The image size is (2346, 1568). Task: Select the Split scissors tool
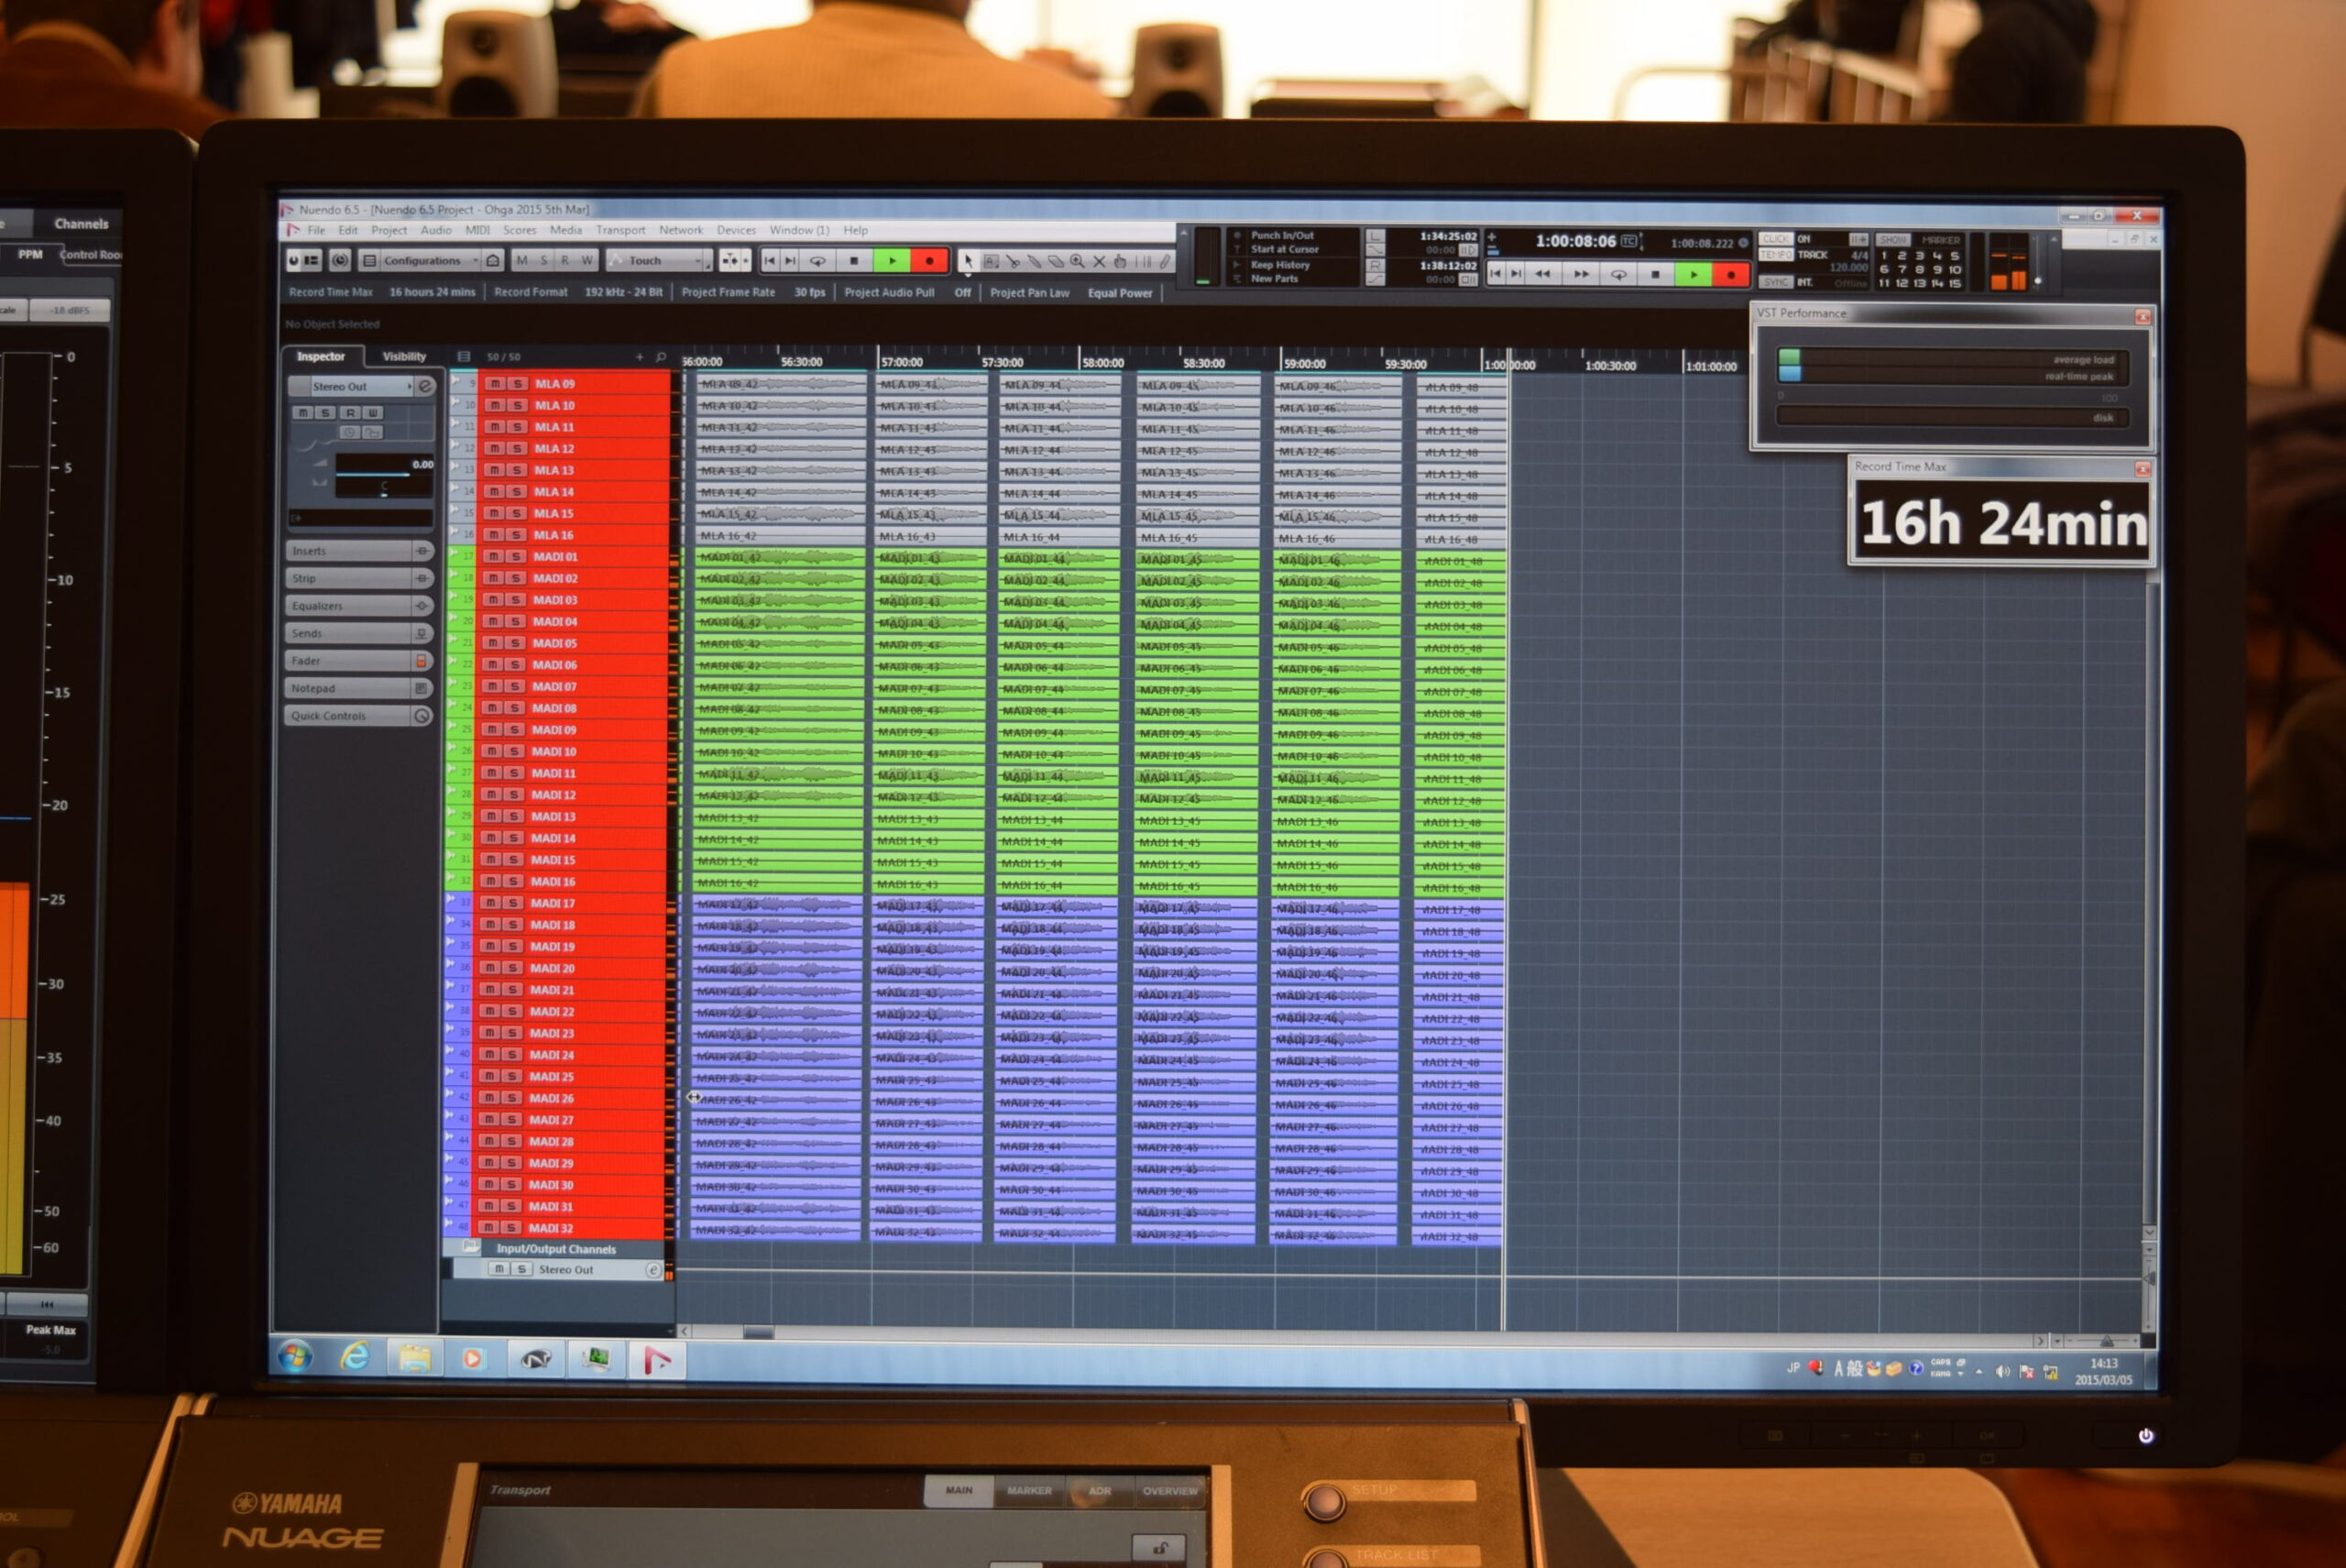[1012, 261]
